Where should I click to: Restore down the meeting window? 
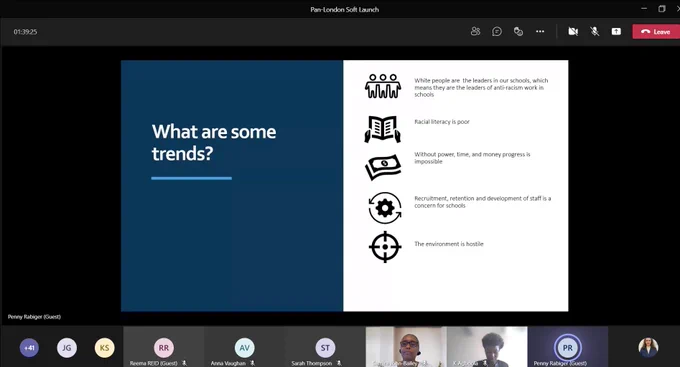662,9
